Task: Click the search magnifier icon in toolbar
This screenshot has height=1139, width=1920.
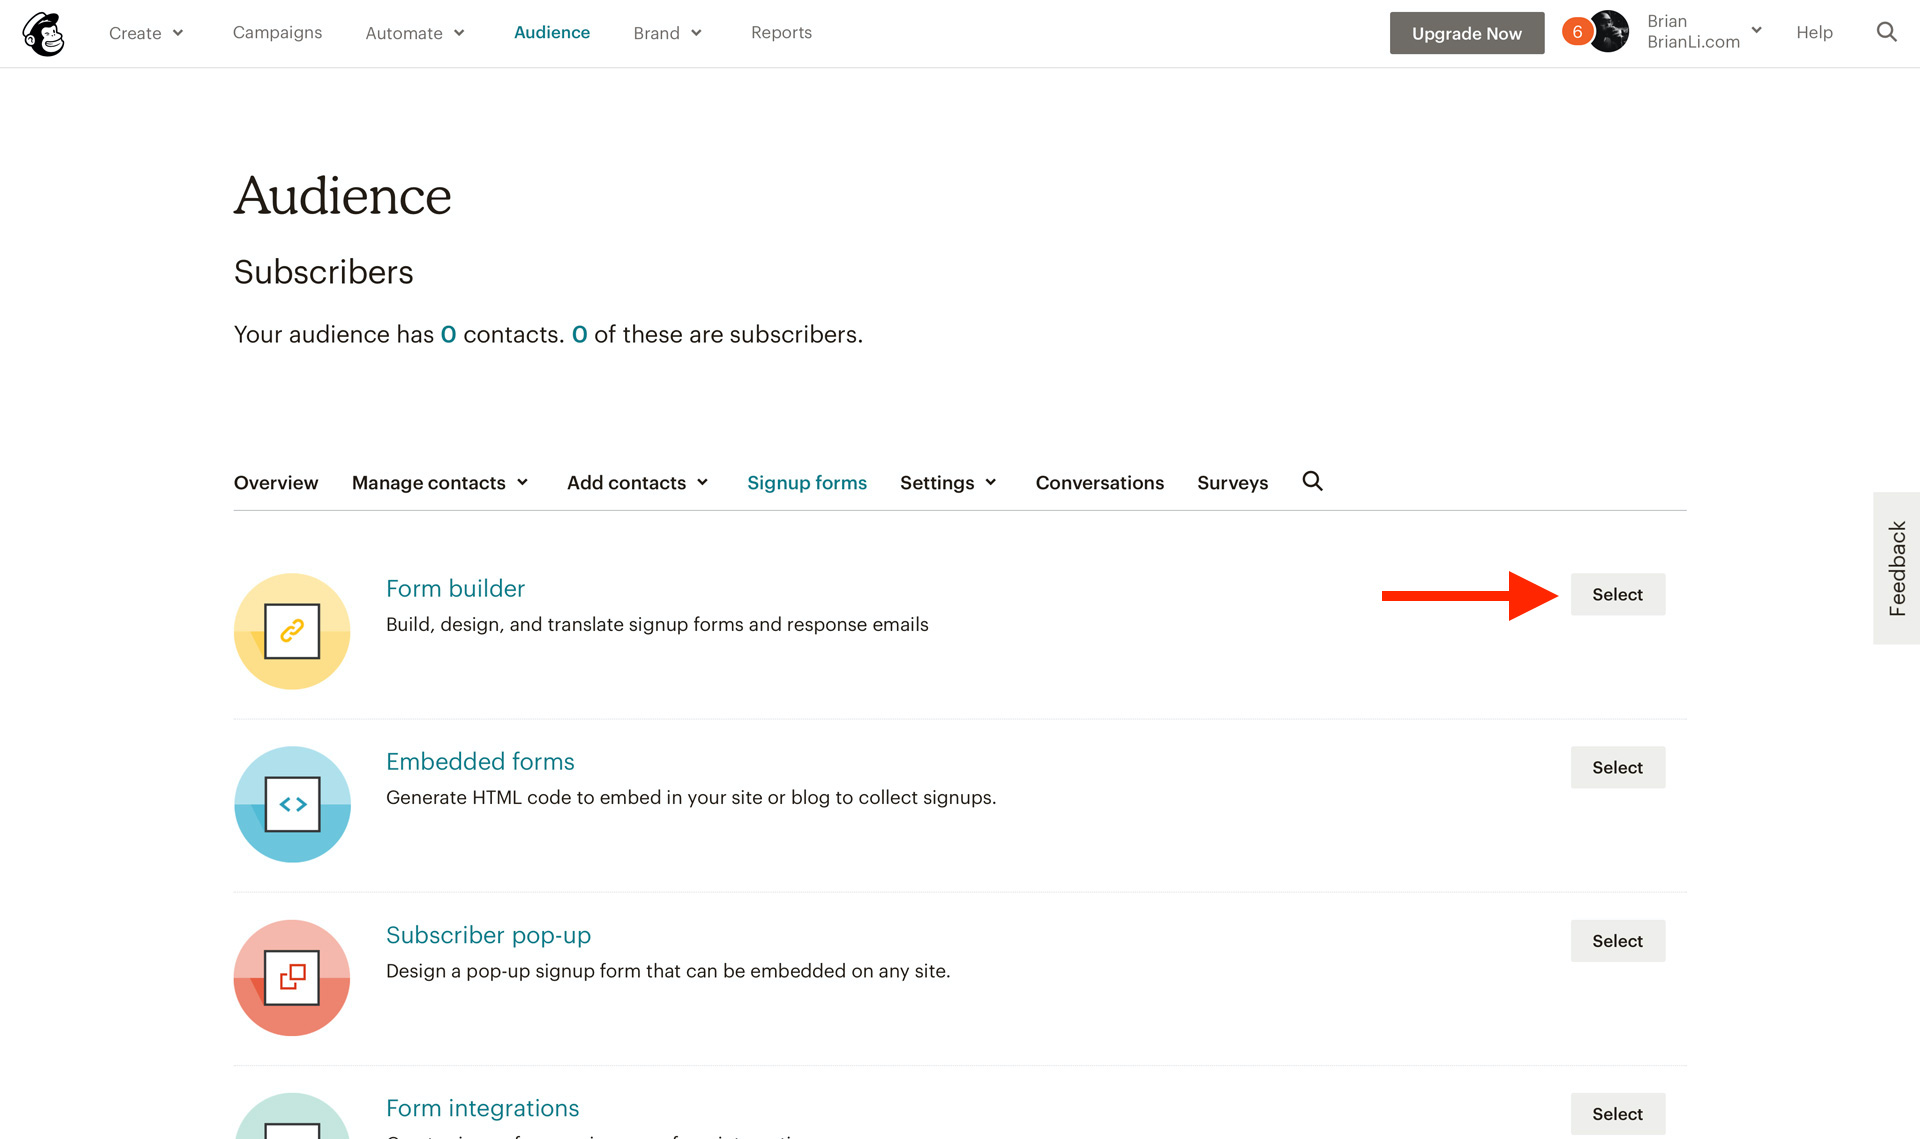Action: tap(1887, 33)
